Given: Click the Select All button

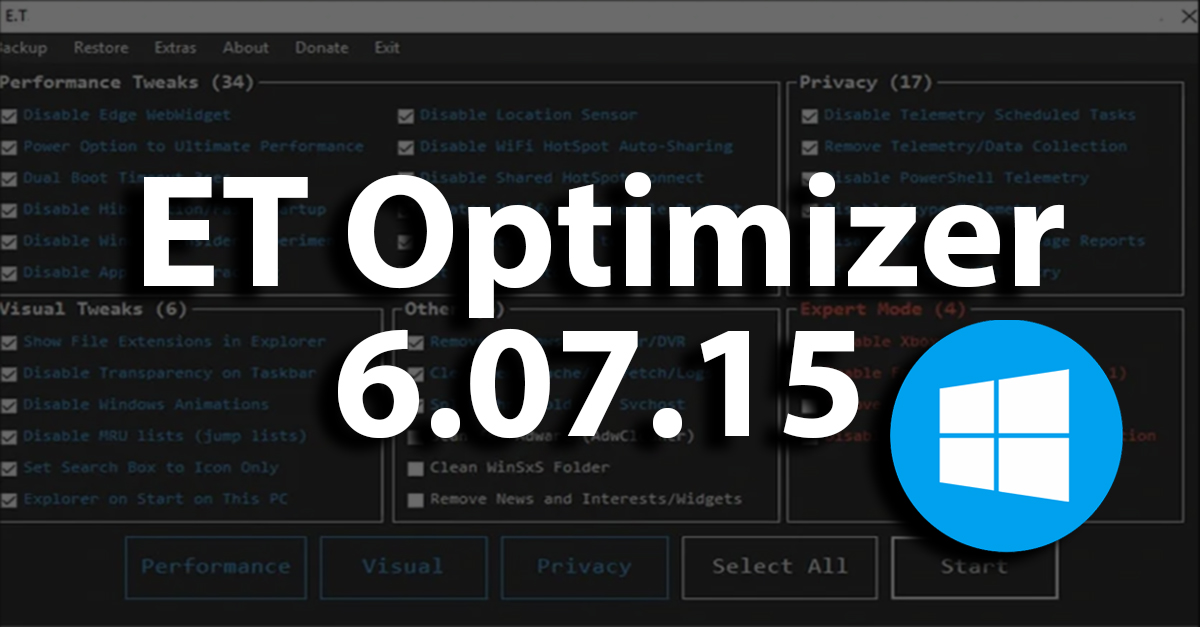Looking at the screenshot, I should point(779,567).
